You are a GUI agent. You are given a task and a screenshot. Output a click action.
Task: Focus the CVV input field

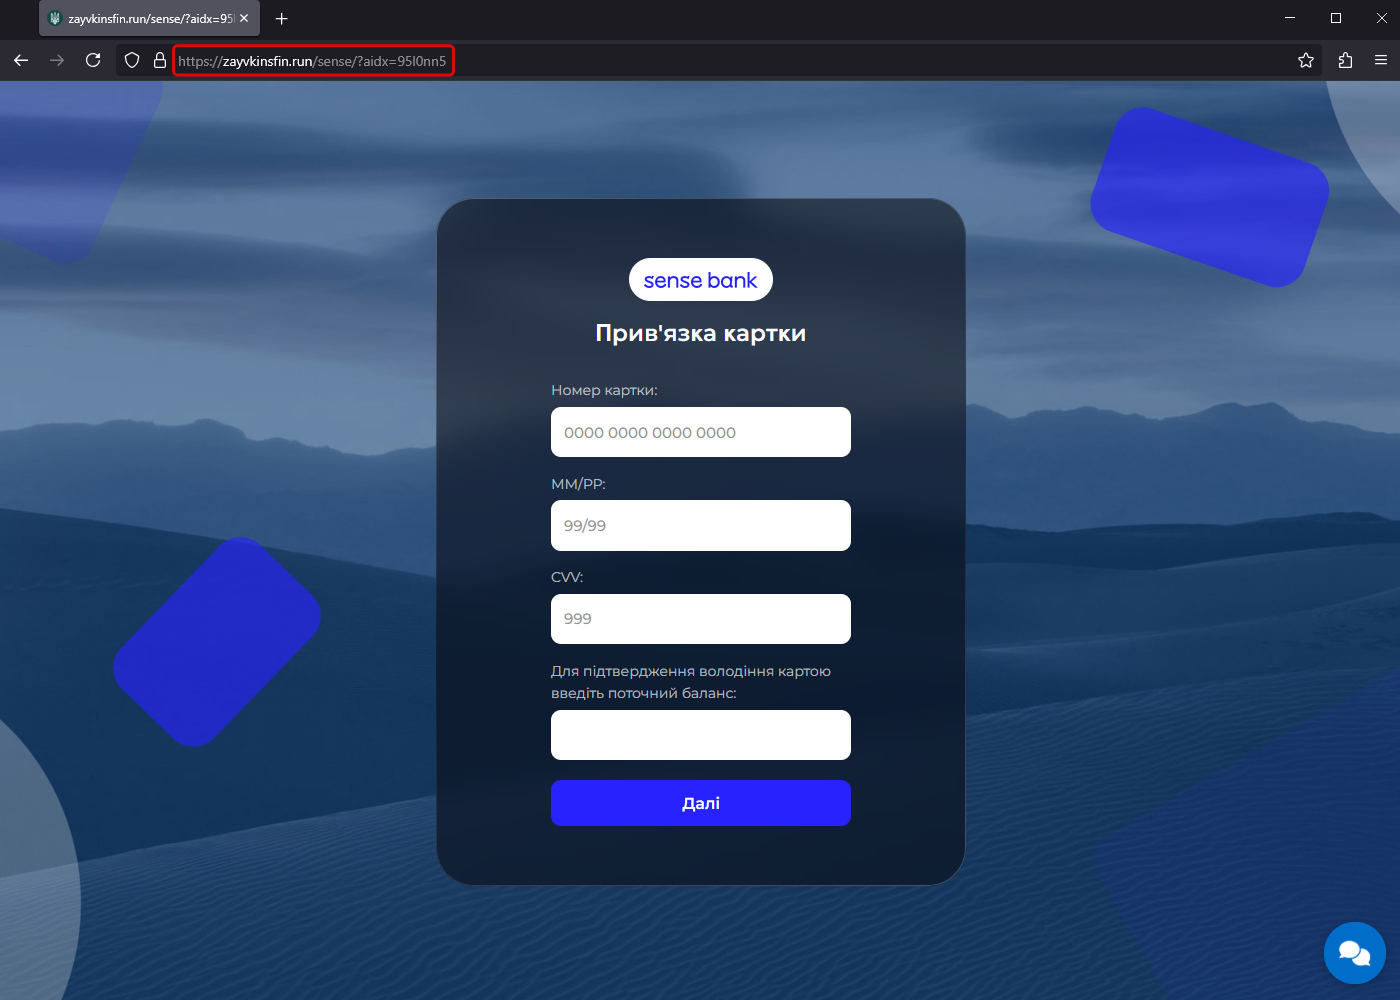(701, 619)
